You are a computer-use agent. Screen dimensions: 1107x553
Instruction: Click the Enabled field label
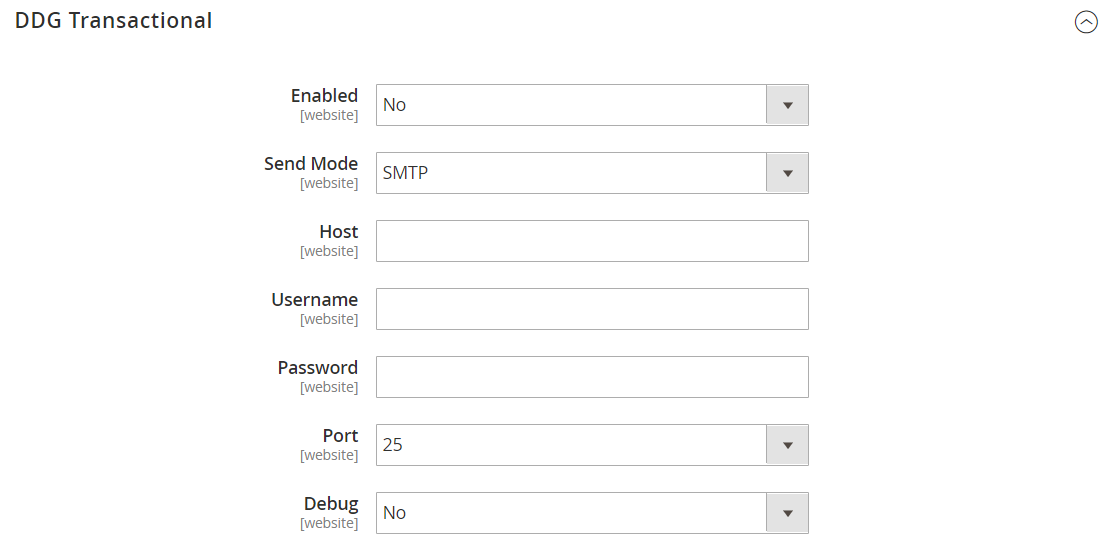point(324,95)
